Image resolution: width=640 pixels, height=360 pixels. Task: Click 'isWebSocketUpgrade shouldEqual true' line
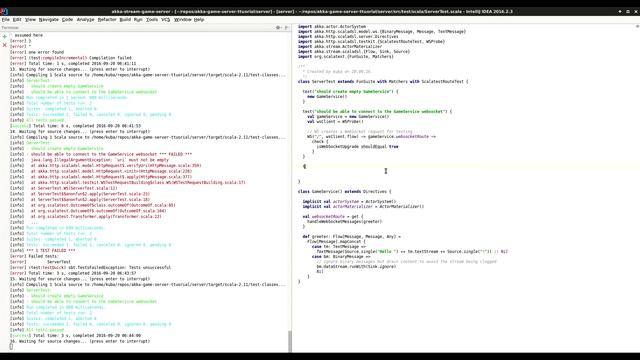point(357,146)
